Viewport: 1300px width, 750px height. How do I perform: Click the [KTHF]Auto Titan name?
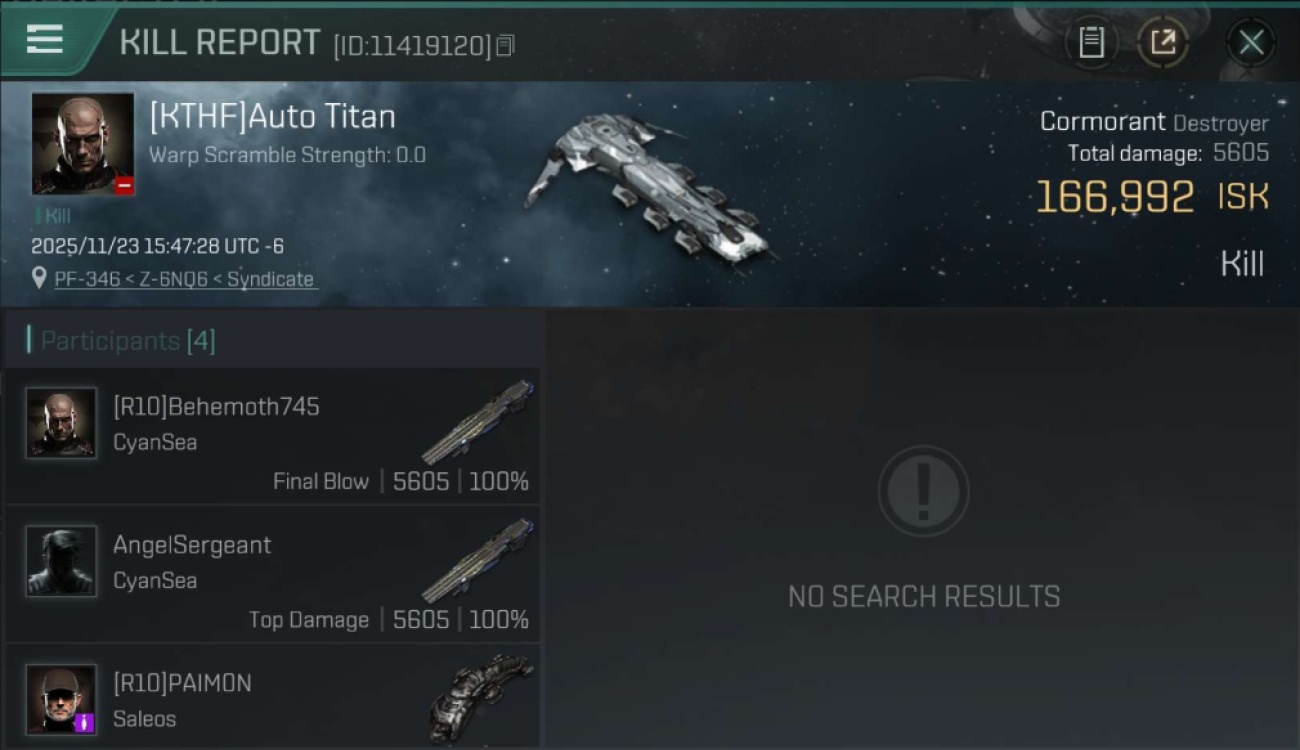[x=272, y=117]
